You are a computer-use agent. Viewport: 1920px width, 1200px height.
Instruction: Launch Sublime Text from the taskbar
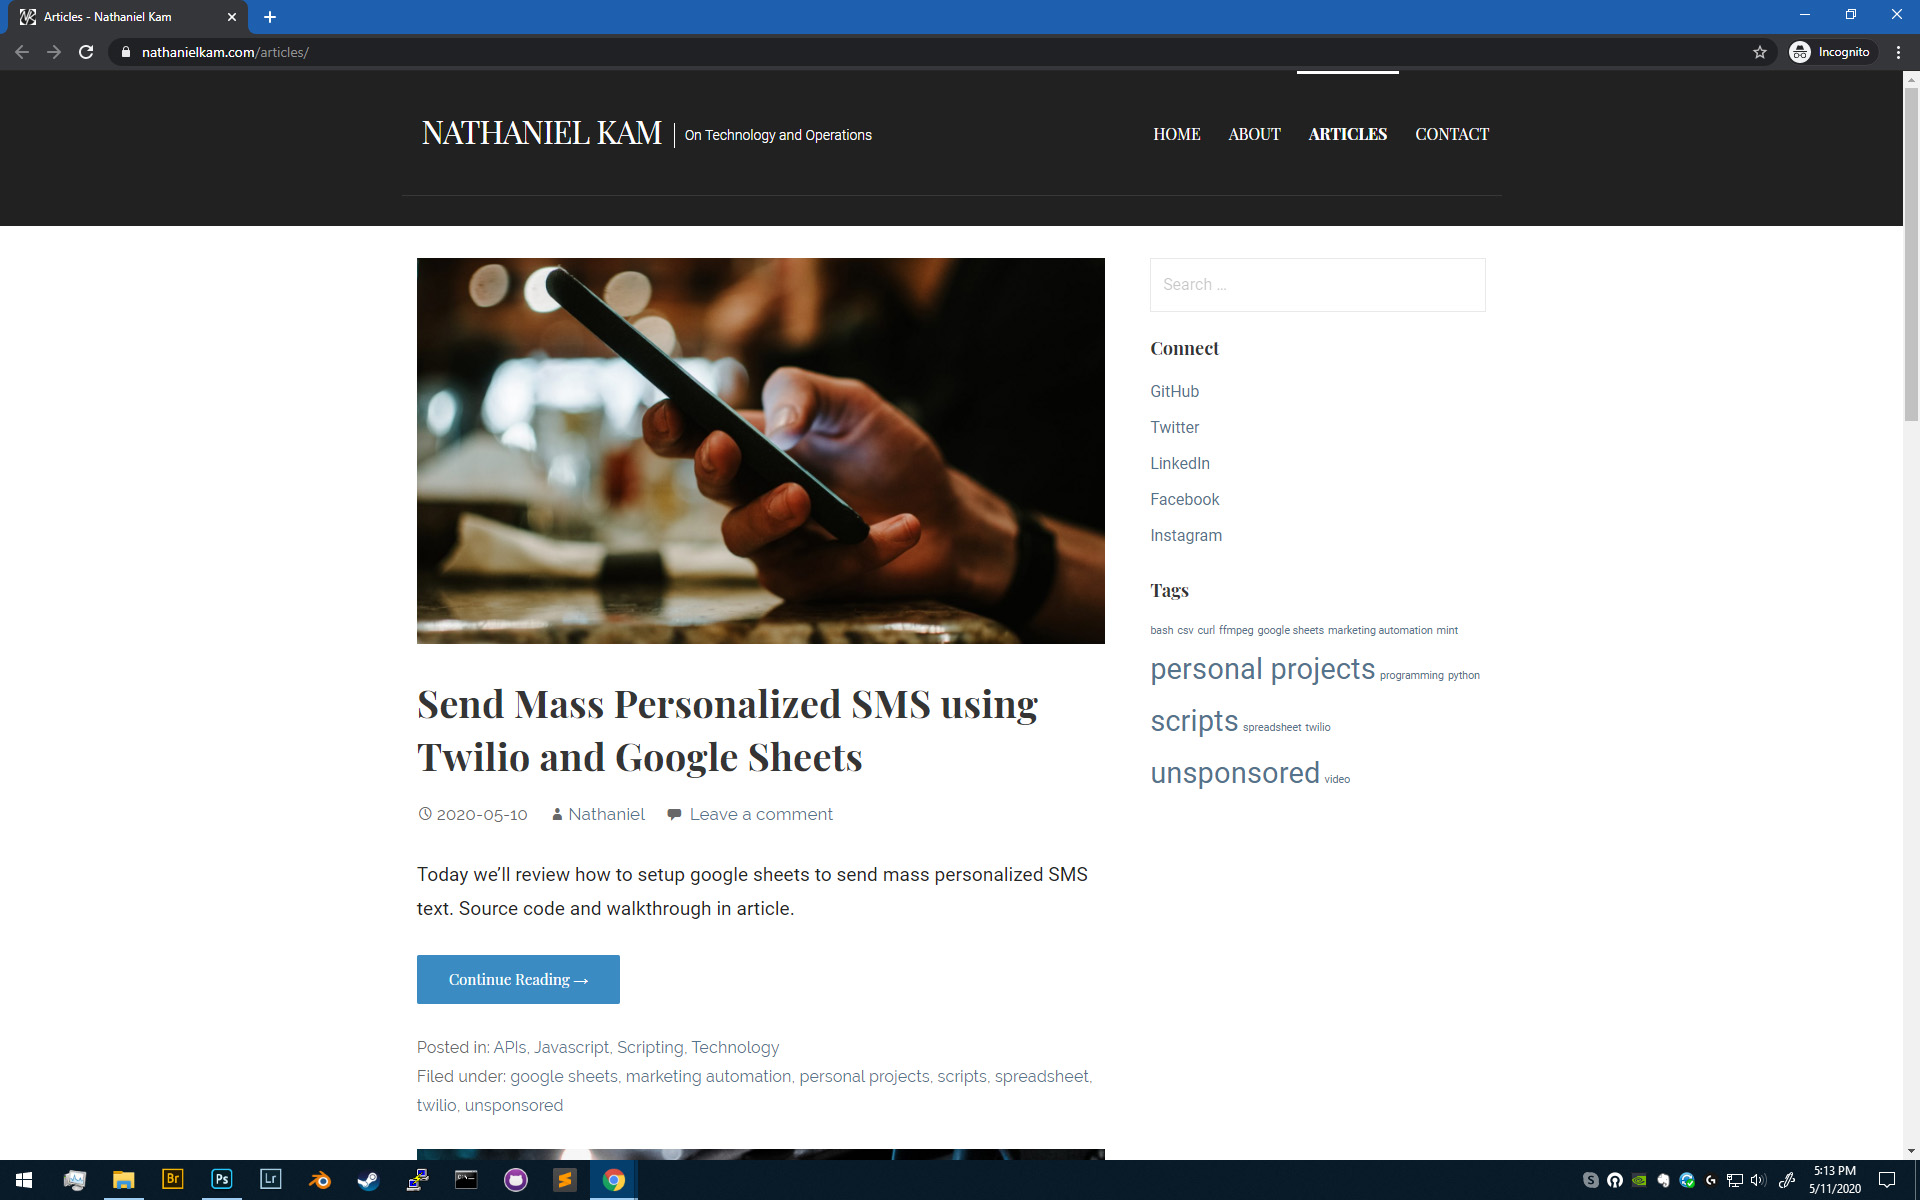click(x=565, y=1180)
